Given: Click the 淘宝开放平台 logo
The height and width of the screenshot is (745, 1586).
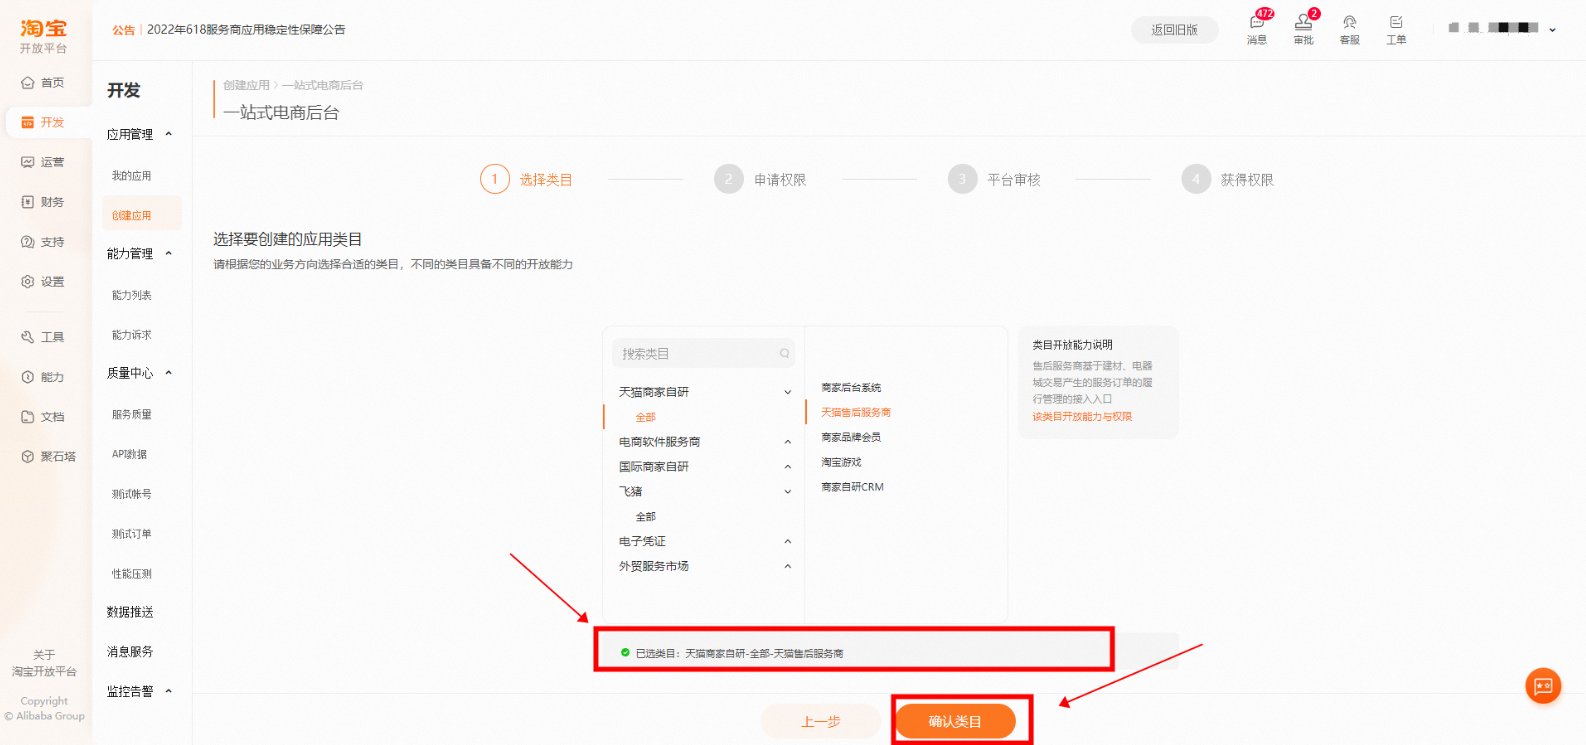Looking at the screenshot, I should (x=44, y=36).
